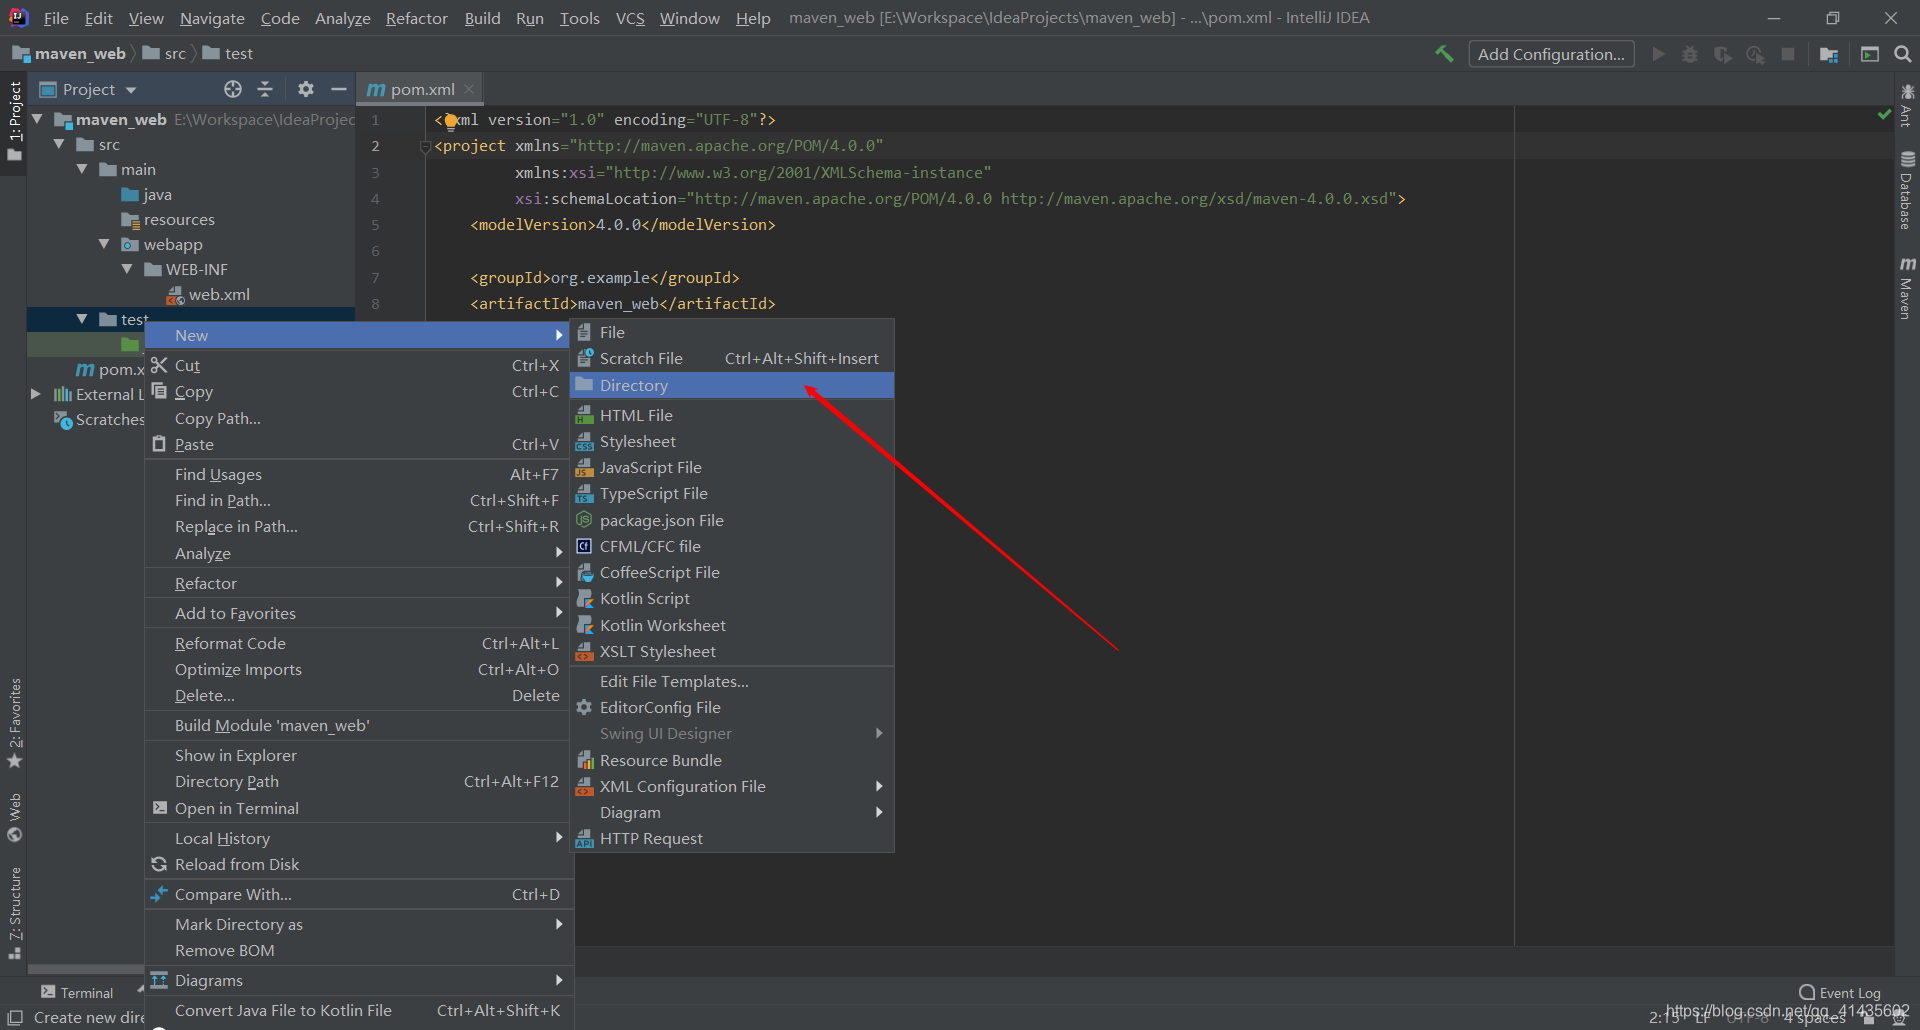
Task: Choose Scratch File in the New submenu
Action: pyautogui.click(x=732, y=358)
